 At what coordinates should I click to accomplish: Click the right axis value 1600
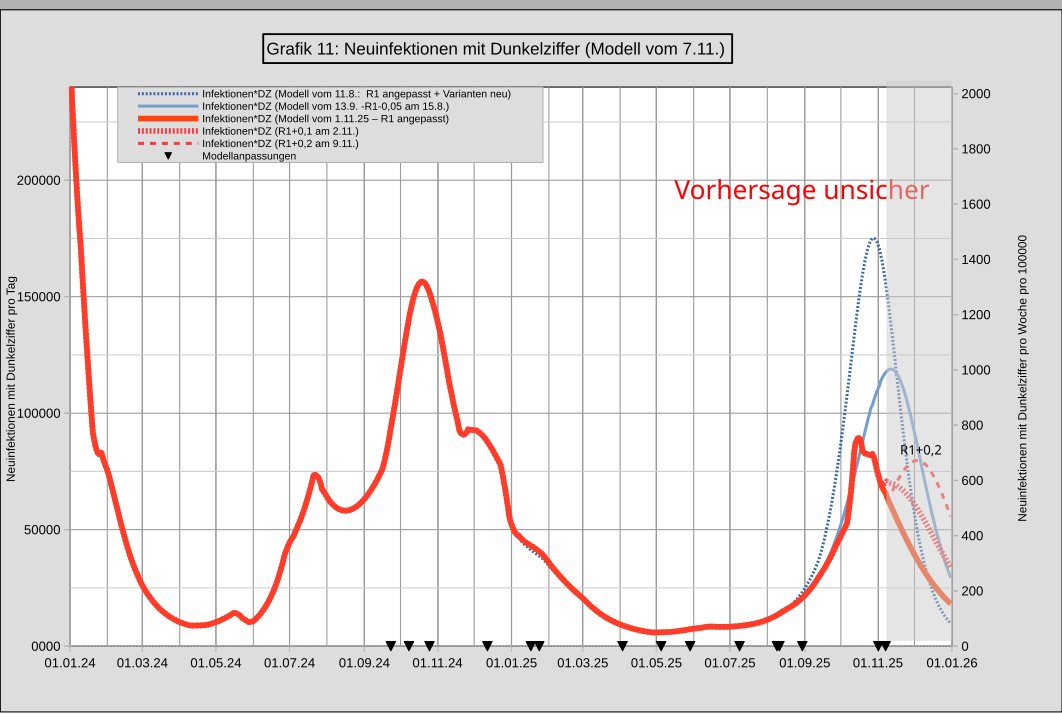pos(976,204)
